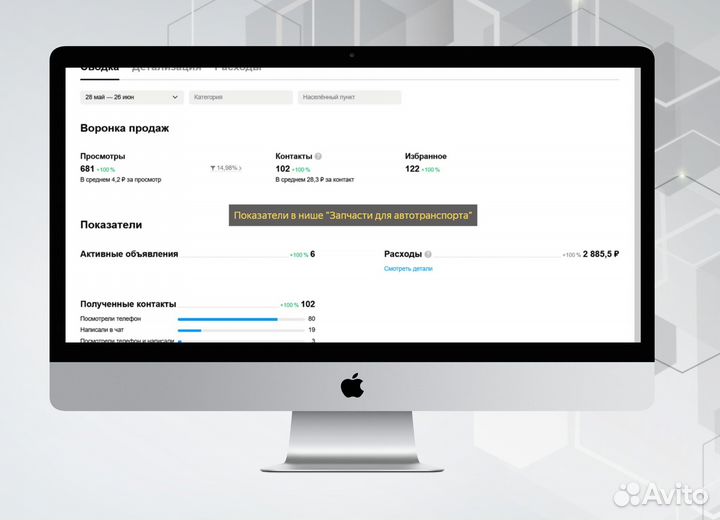Click the Избранное value 122
720x520 pixels.
tap(412, 169)
